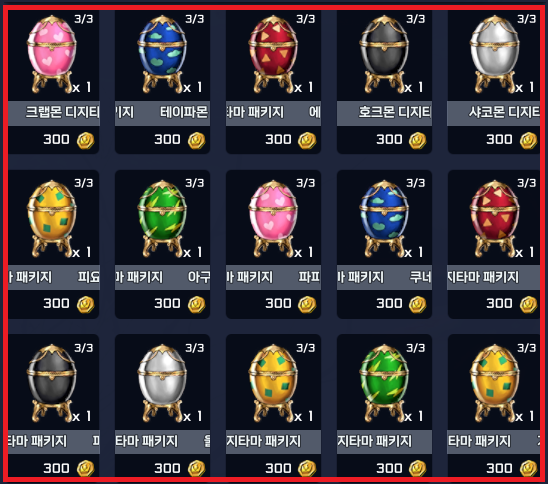Pick the black egg labeled 호크몬

pyautogui.click(x=384, y=54)
